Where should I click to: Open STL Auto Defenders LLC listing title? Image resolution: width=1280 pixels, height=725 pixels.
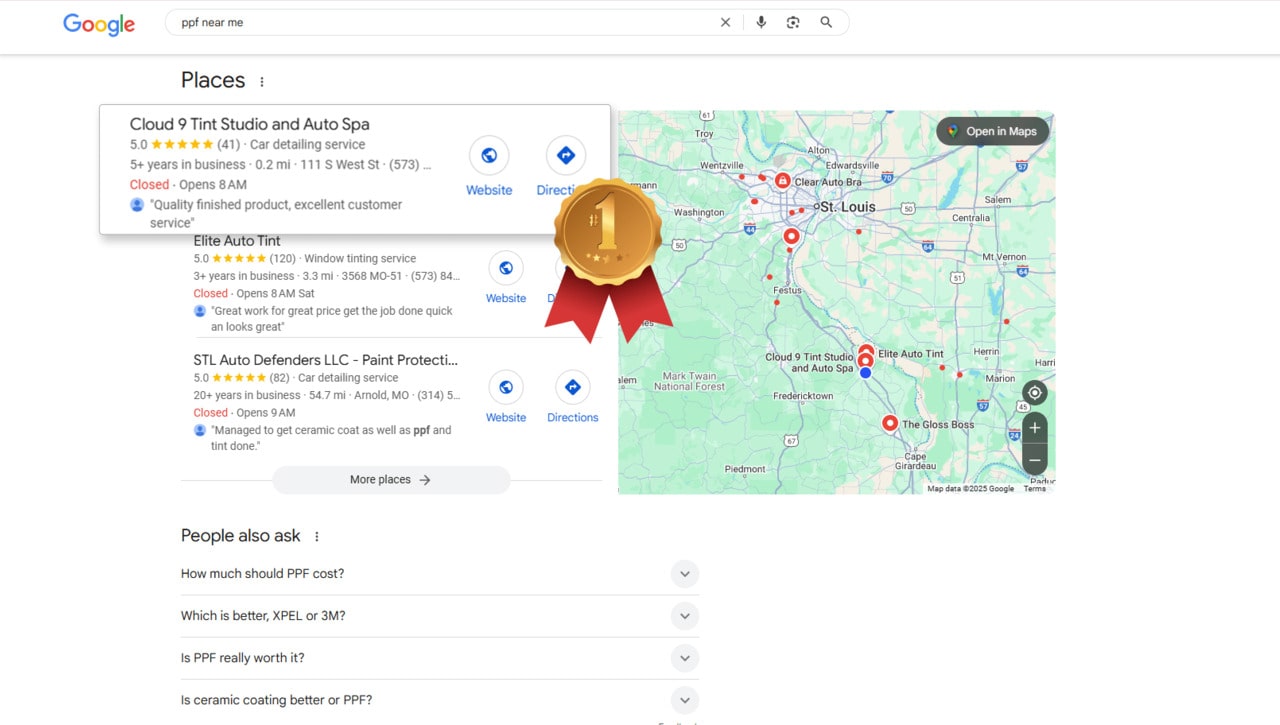coord(326,360)
